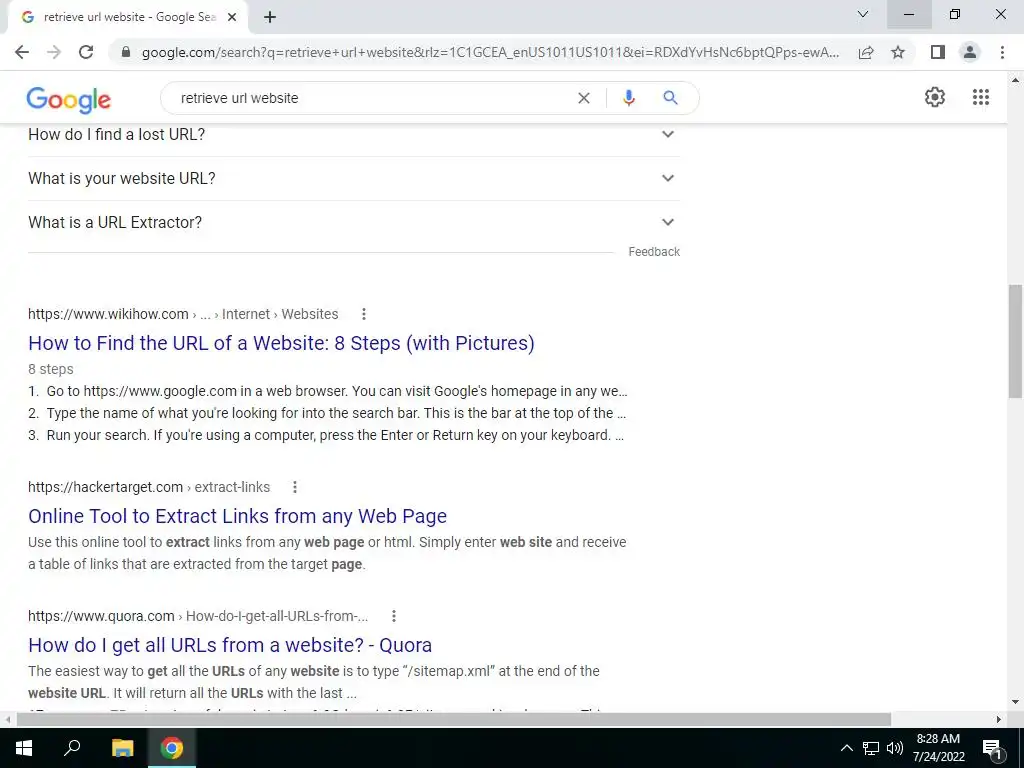
Task: Share this page icon in address bar
Action: [x=866, y=52]
